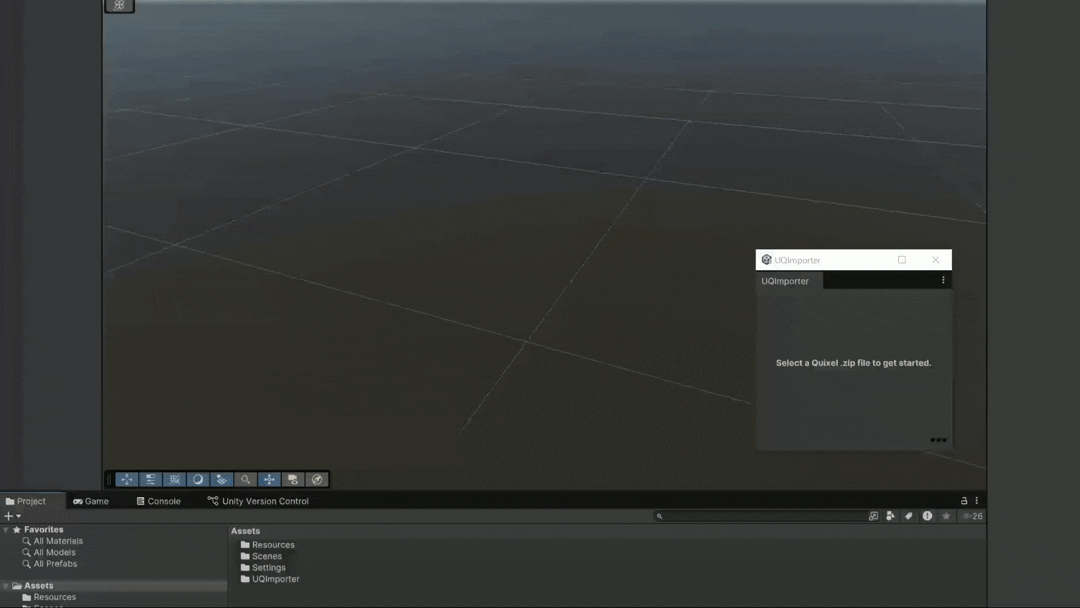Click the sliders-style icon in the scene toolbar
The image size is (1080, 608).
click(150, 479)
